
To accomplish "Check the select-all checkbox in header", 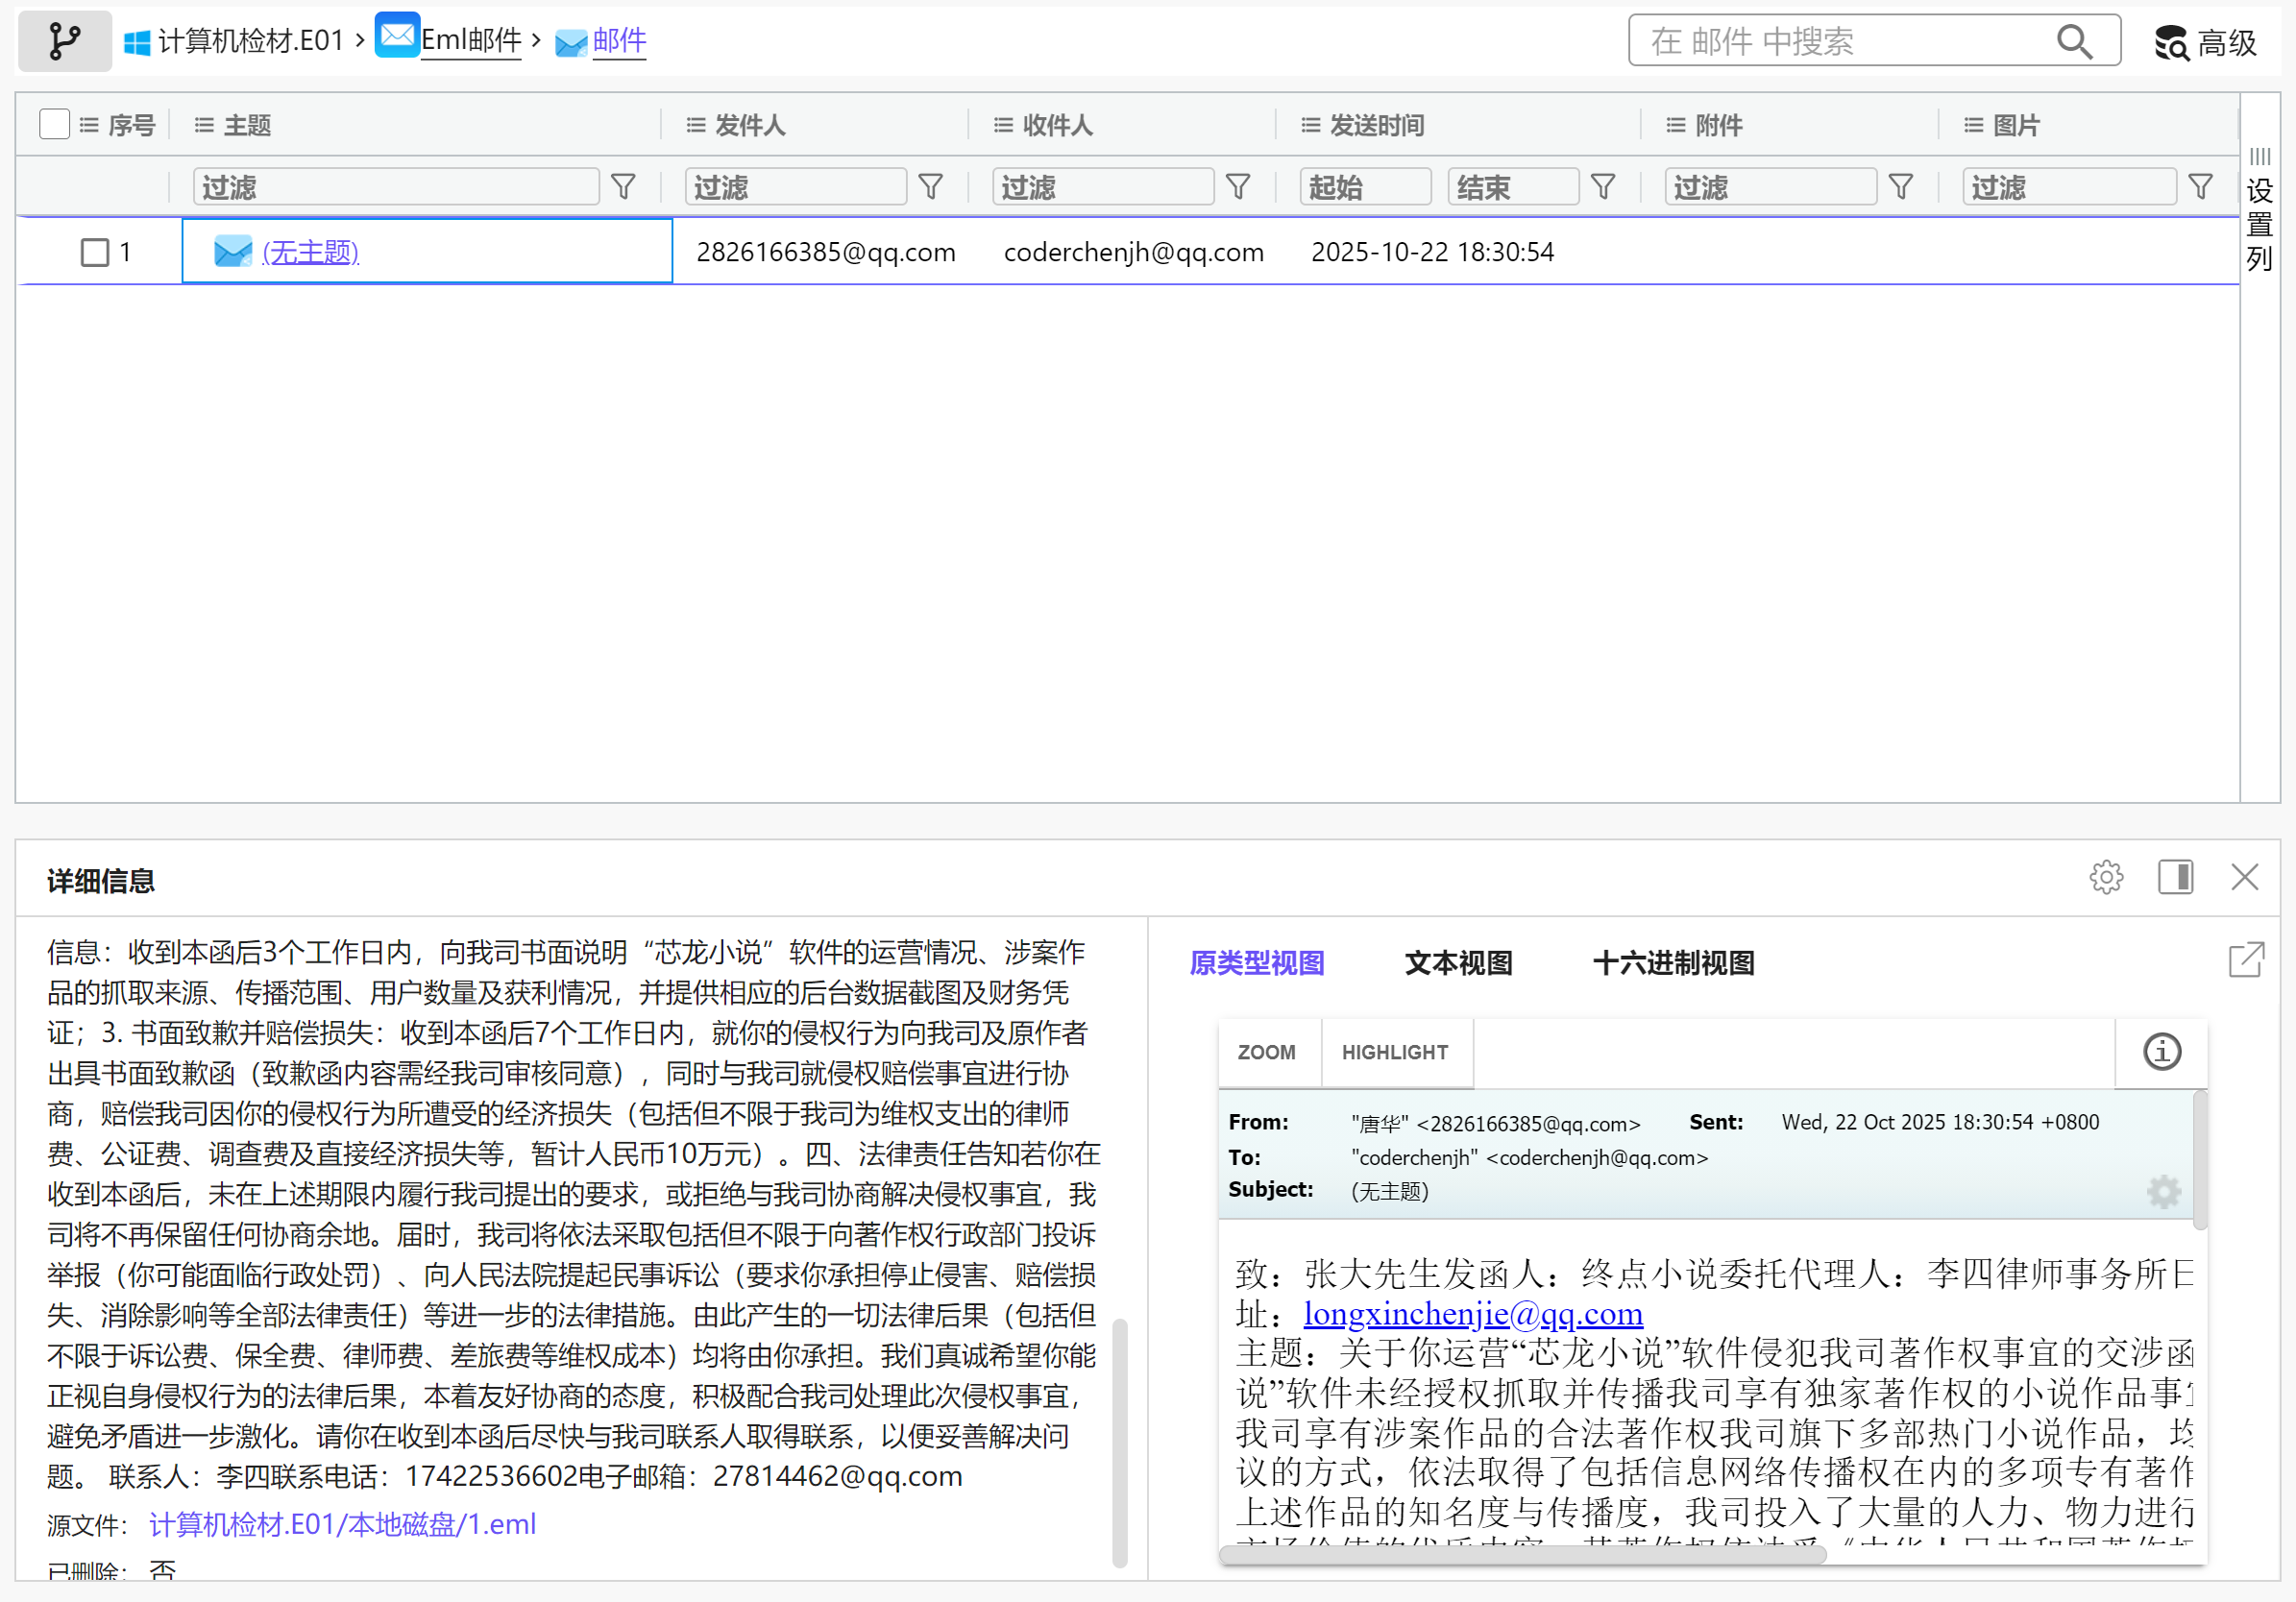I will tap(54, 124).
